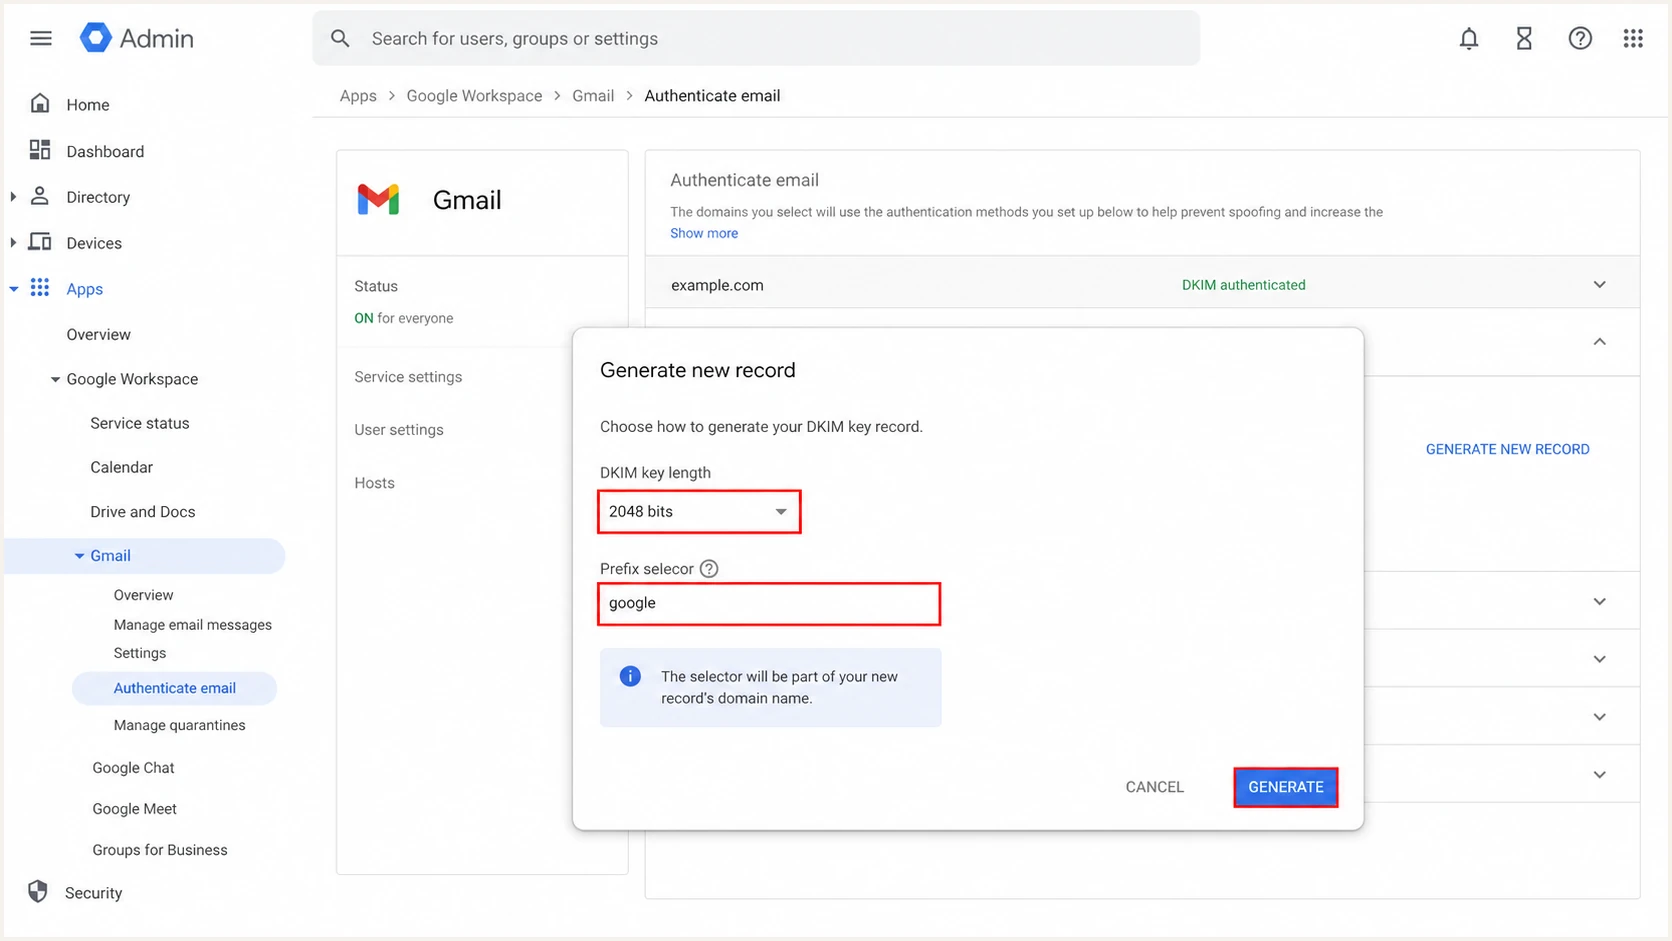Collapse the Apps sidebar section

14,289
